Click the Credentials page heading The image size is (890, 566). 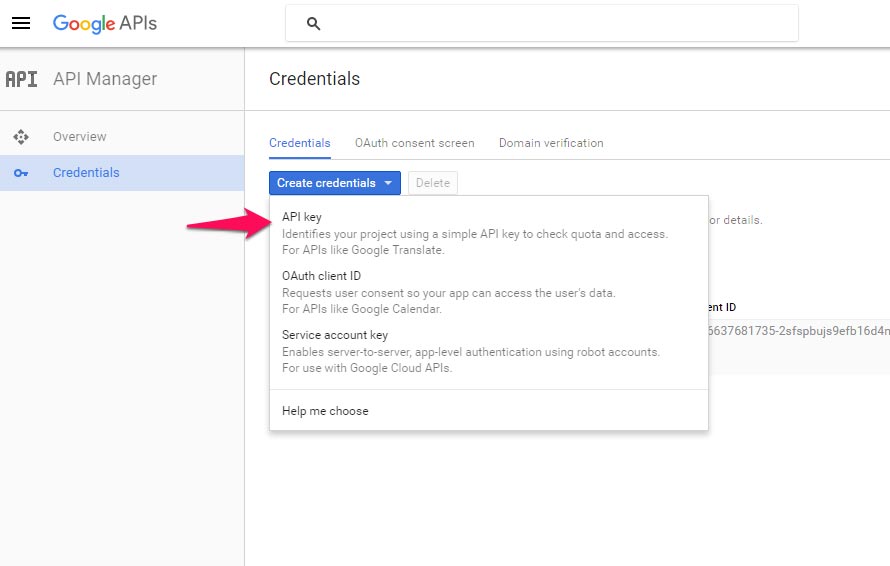pyautogui.click(x=314, y=79)
